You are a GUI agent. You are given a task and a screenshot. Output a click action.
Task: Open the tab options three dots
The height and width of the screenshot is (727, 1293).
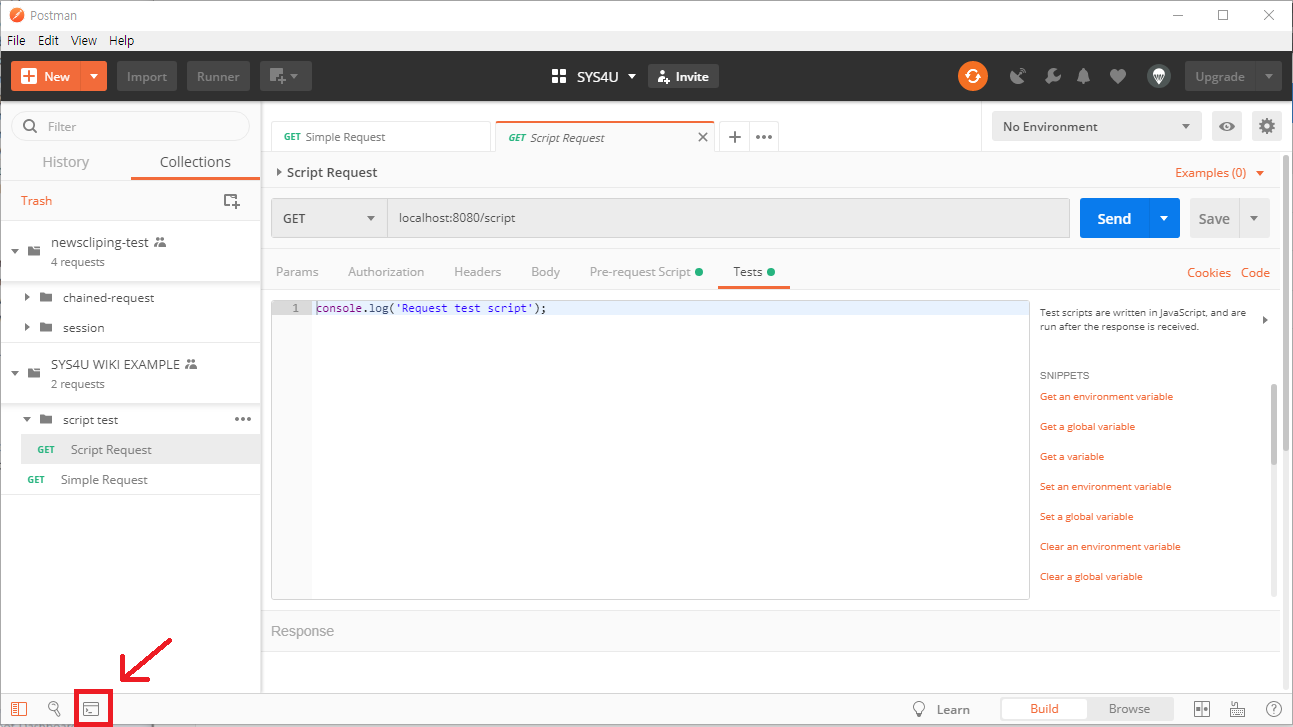[x=764, y=137]
